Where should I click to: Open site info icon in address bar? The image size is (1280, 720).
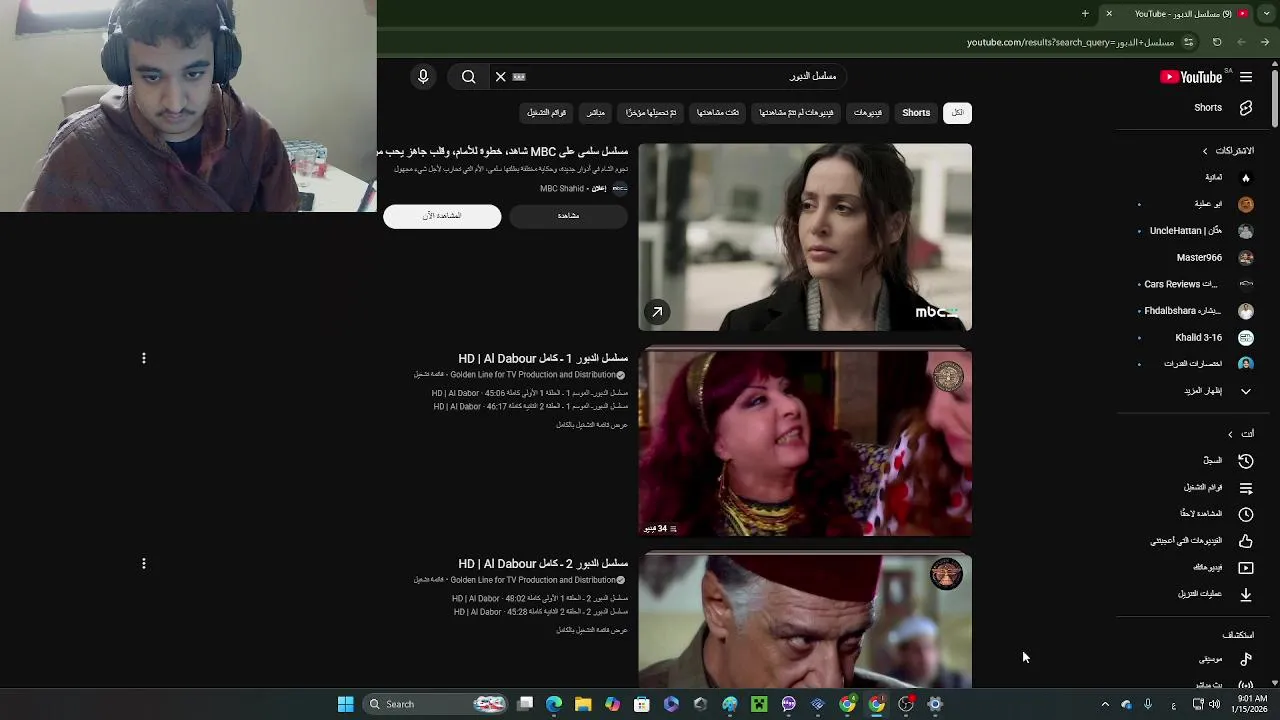coord(1188,42)
